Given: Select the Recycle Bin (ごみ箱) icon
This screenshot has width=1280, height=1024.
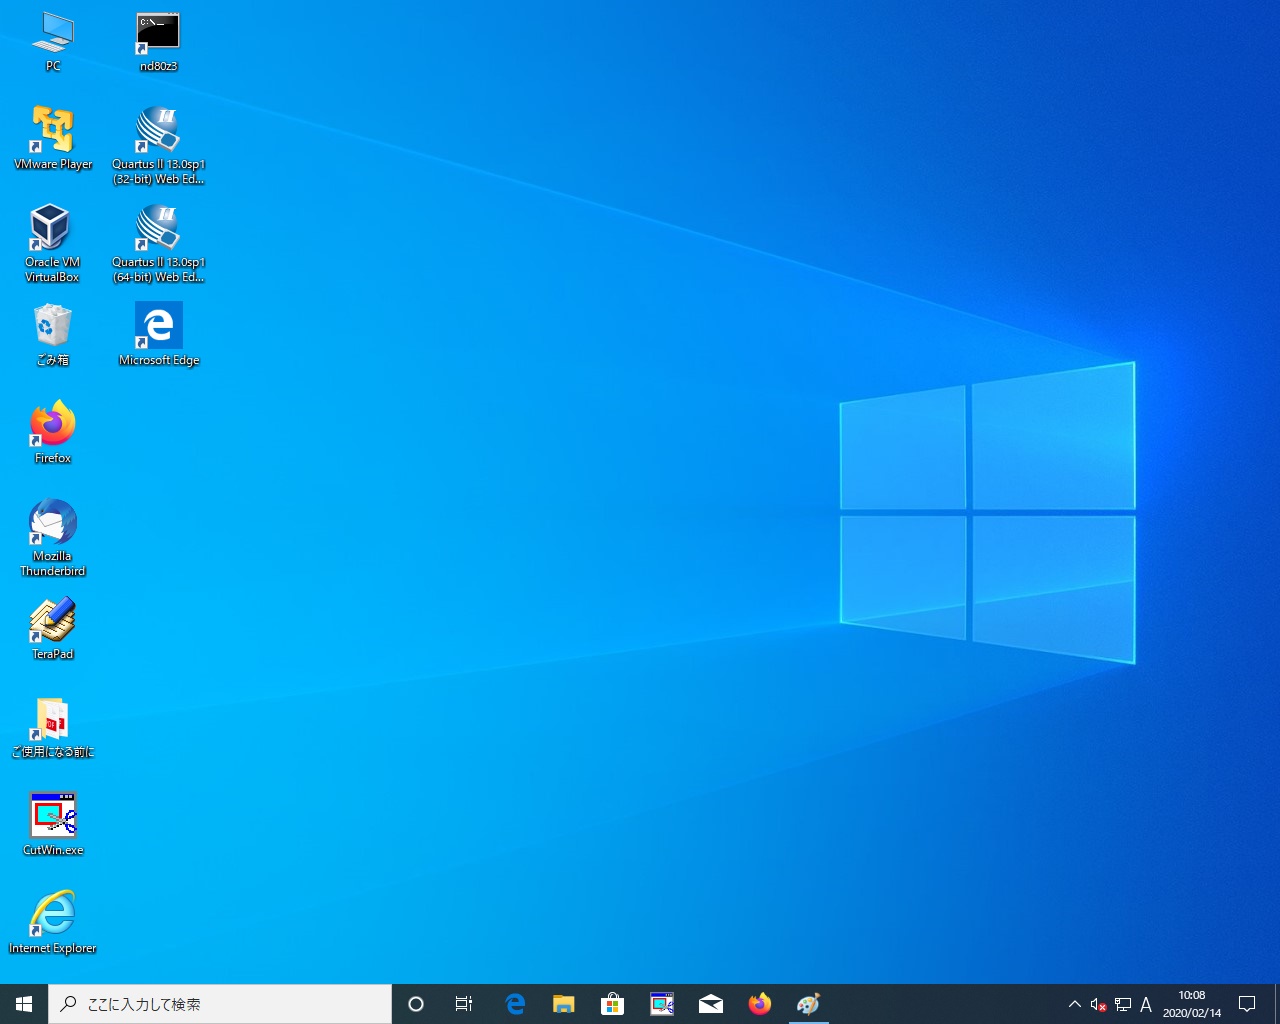Looking at the screenshot, I should click(x=53, y=335).
